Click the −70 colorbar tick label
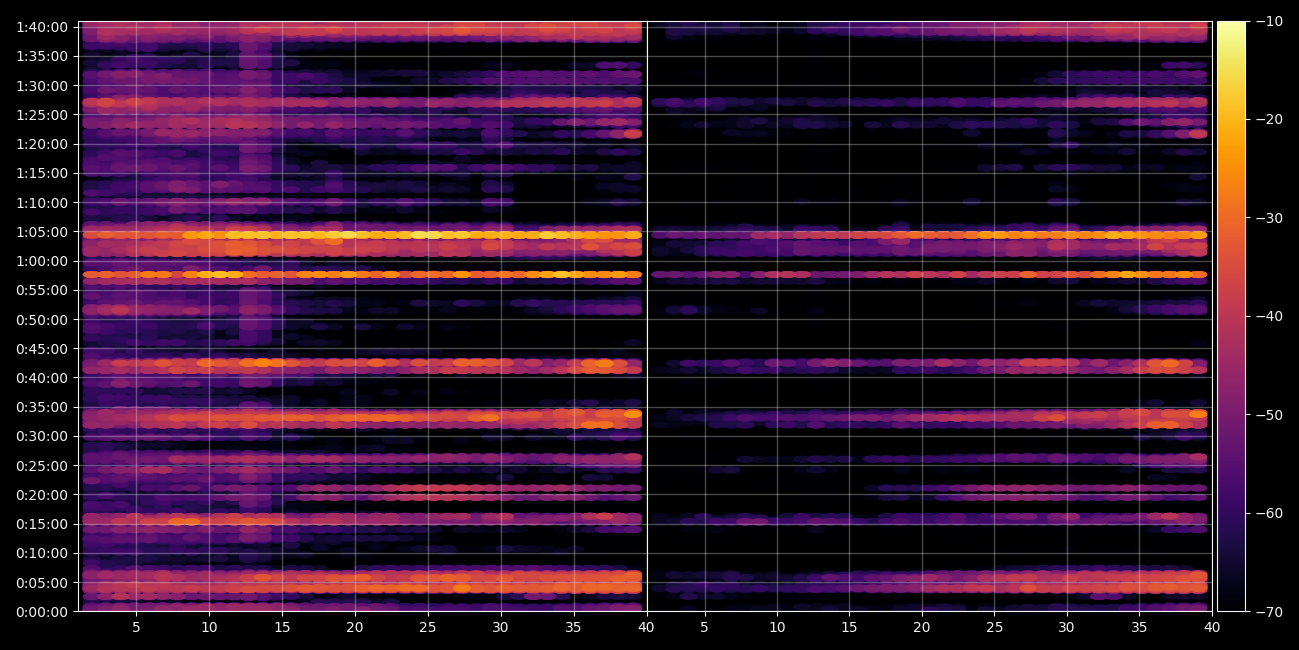1299x650 pixels. (1269, 612)
